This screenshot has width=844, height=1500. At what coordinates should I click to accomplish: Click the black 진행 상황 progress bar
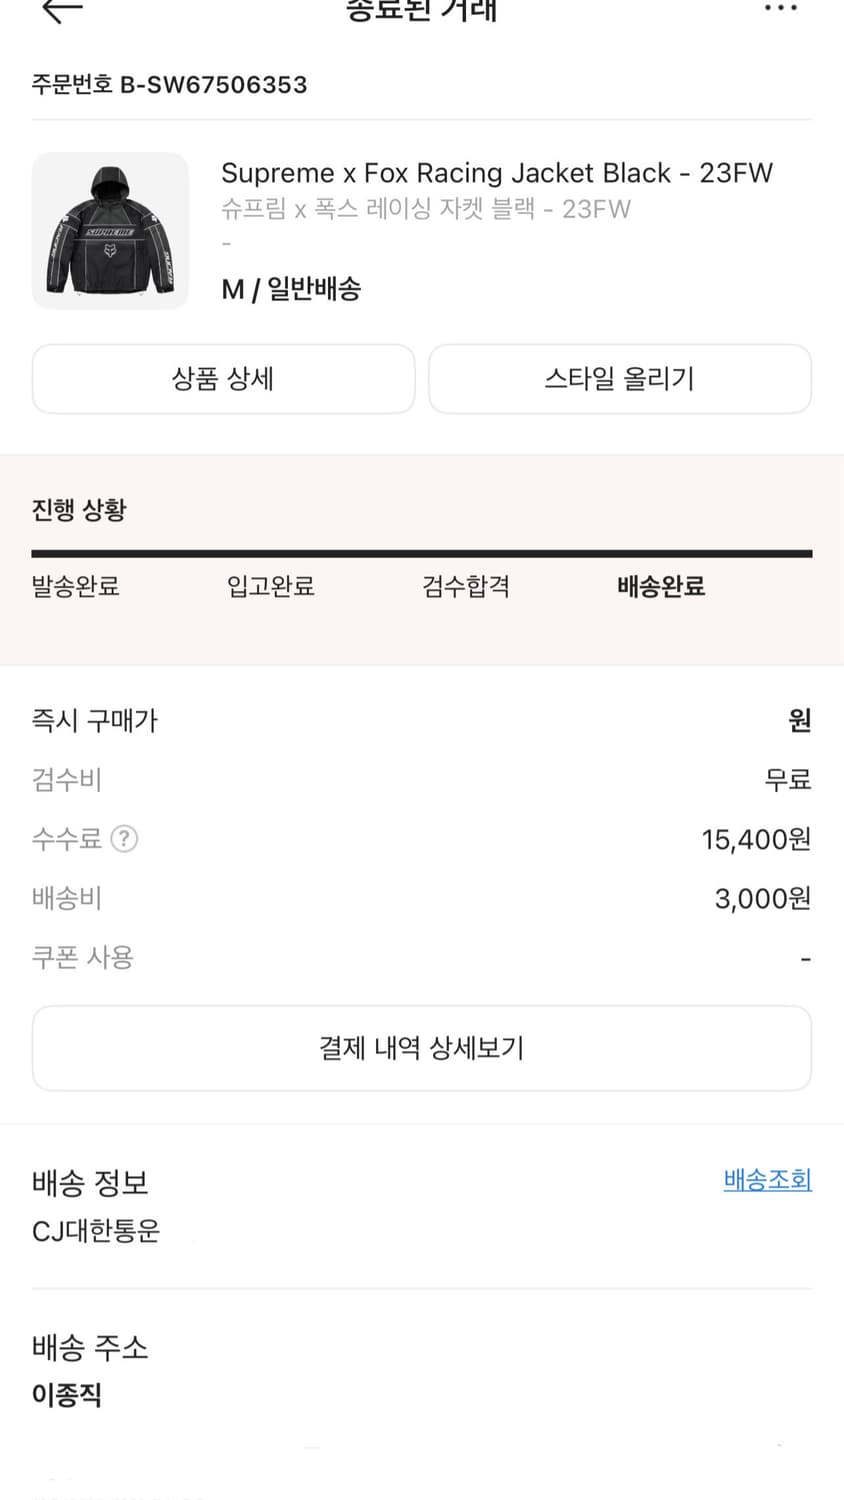click(422, 553)
